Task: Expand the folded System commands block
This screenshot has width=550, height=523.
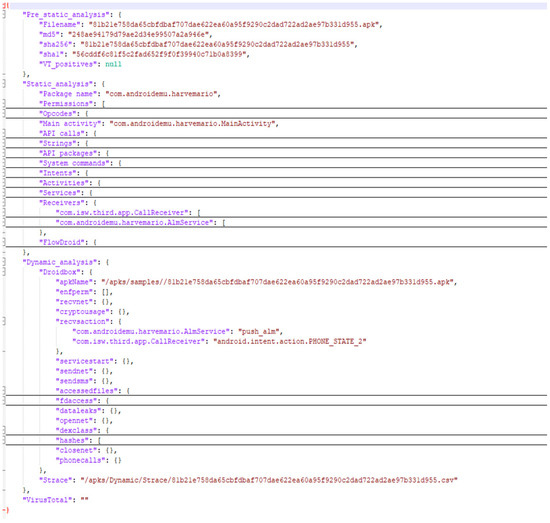Action: 4,163
